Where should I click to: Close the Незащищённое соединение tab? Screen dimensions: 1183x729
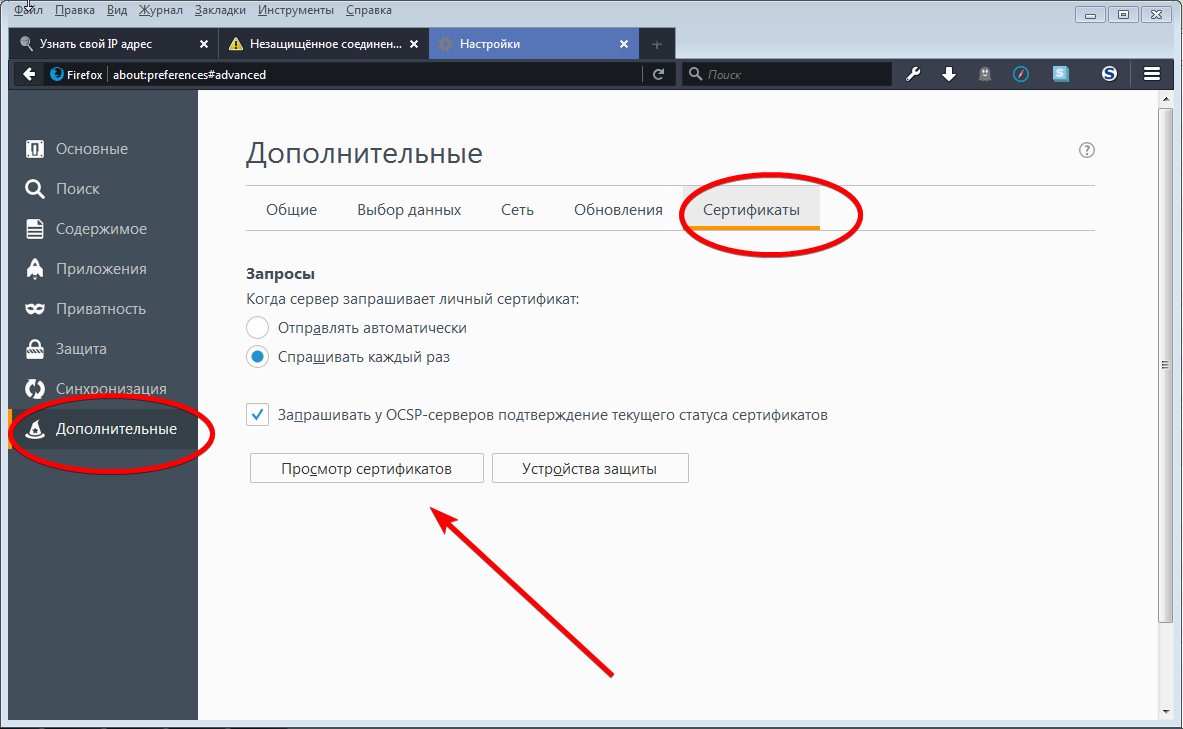tap(414, 45)
